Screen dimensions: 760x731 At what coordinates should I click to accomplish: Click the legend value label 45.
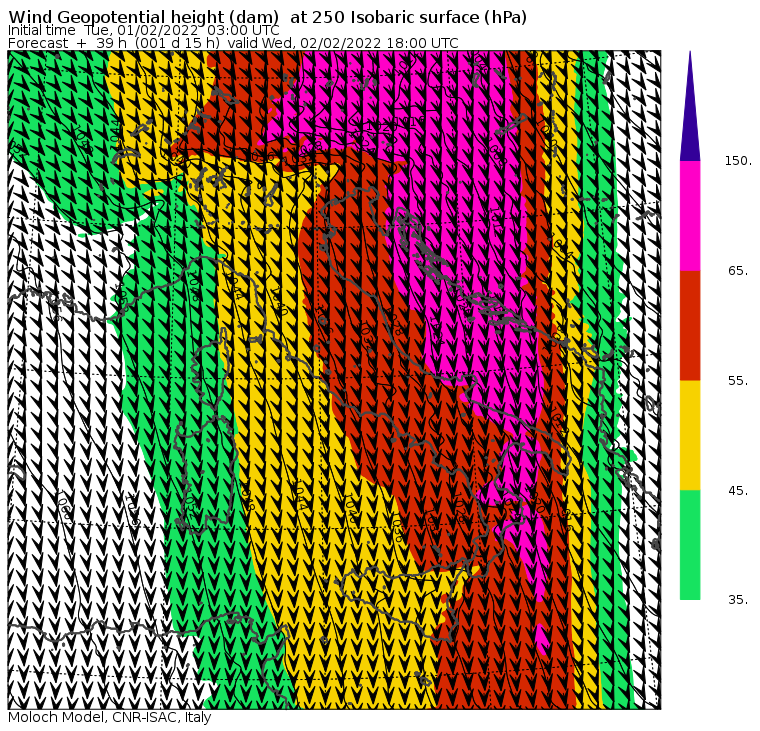click(x=739, y=491)
